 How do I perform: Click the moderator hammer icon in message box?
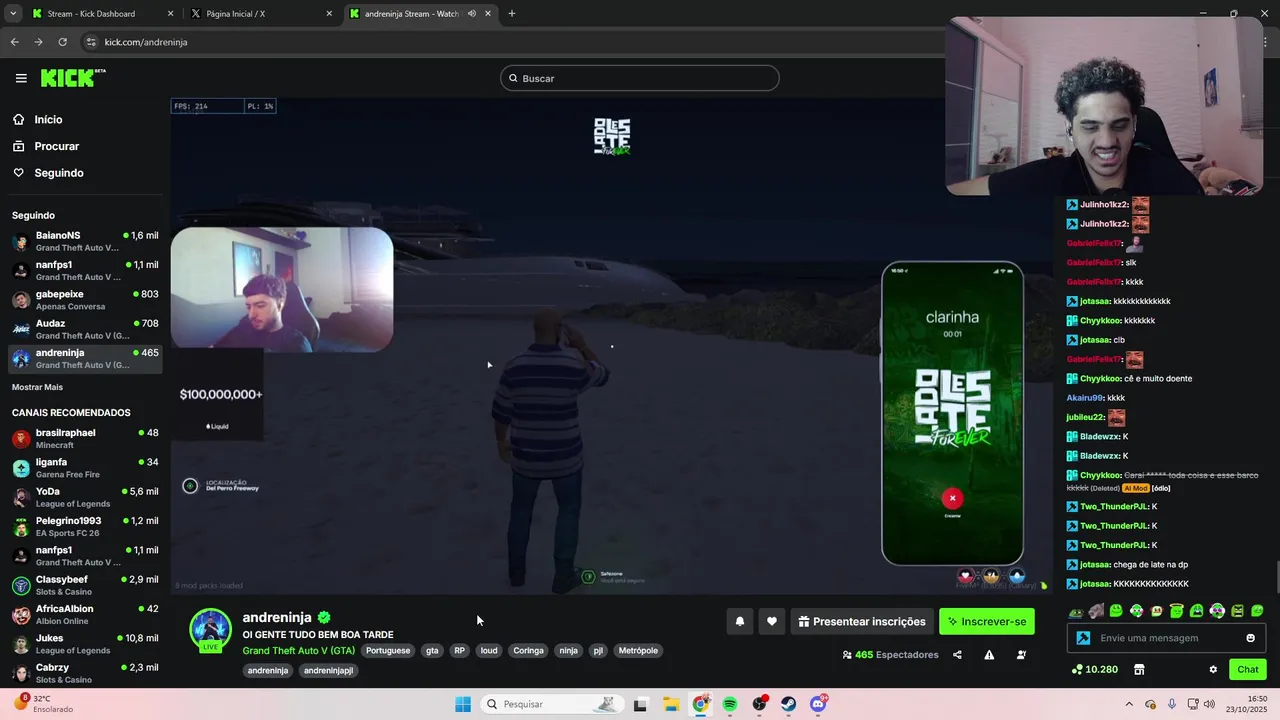(x=1083, y=638)
